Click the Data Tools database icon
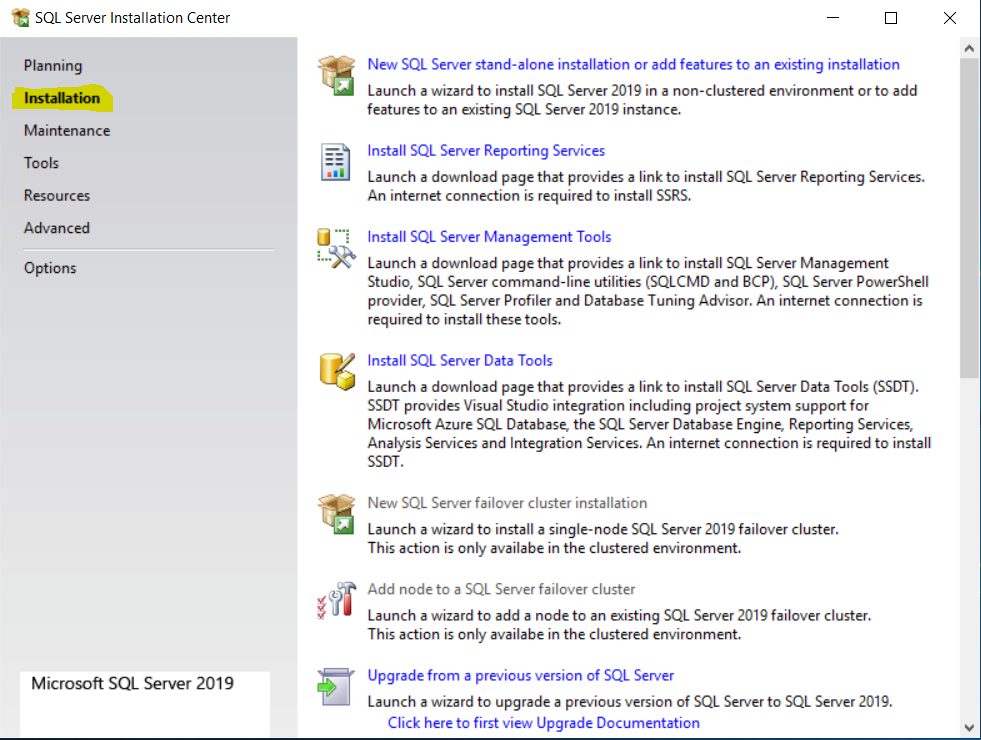 click(x=337, y=372)
